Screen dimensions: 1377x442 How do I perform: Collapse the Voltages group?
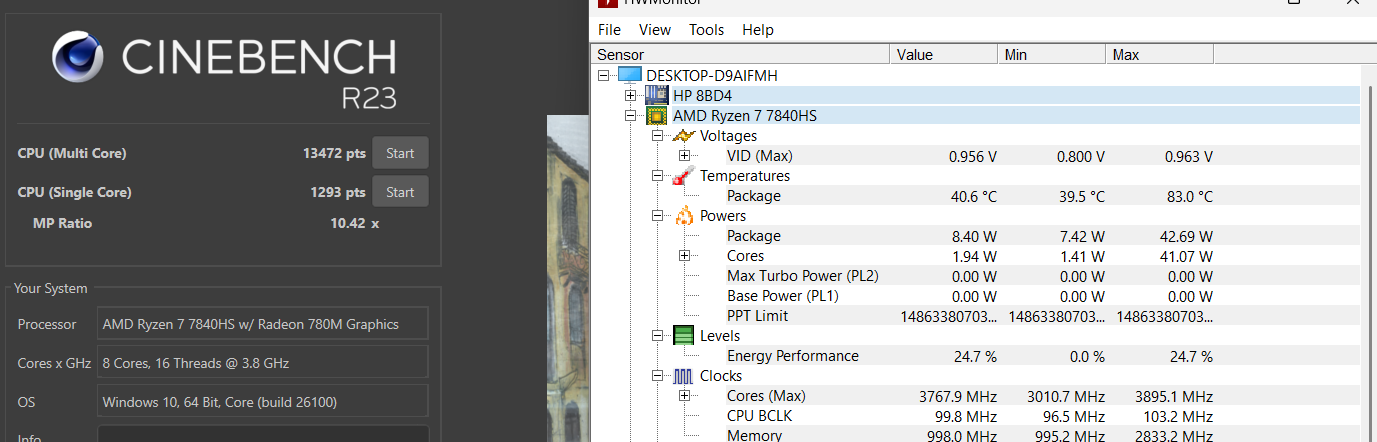(x=657, y=136)
